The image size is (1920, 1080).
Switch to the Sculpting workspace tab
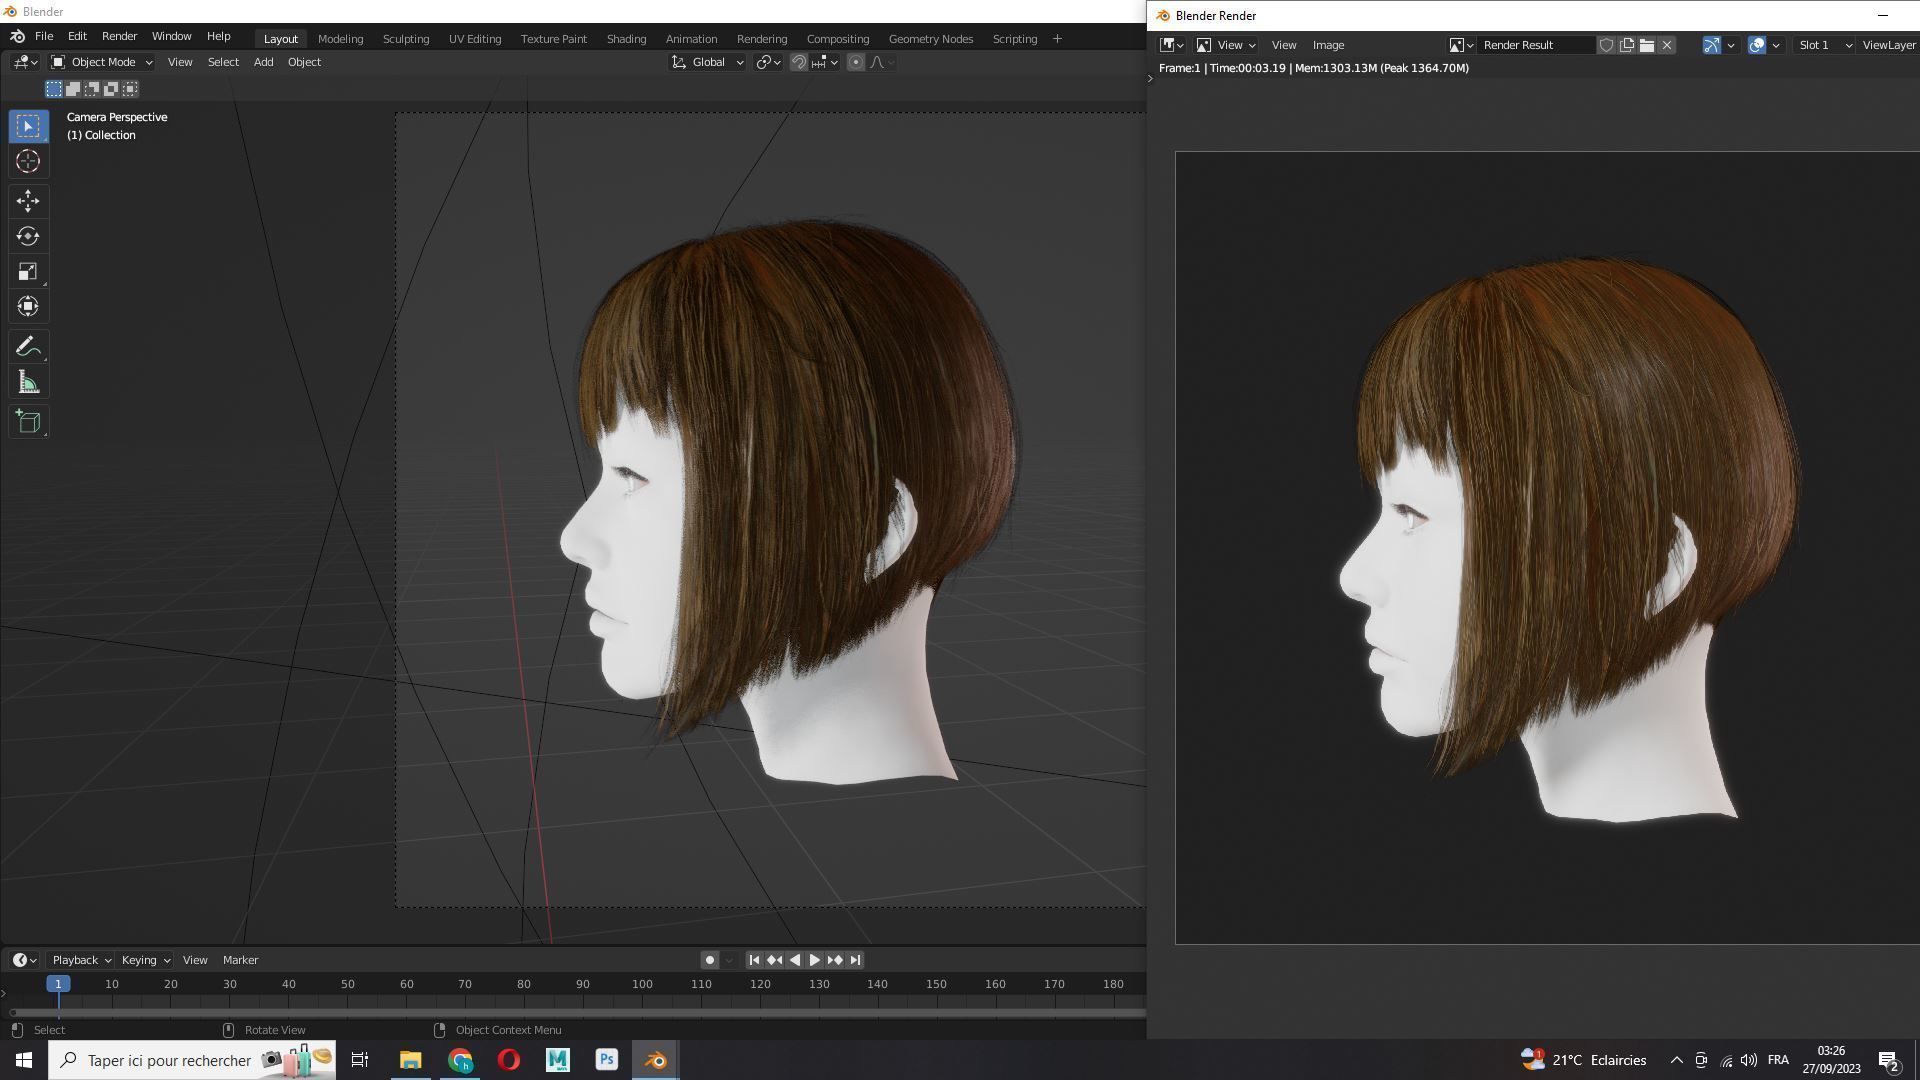click(406, 39)
